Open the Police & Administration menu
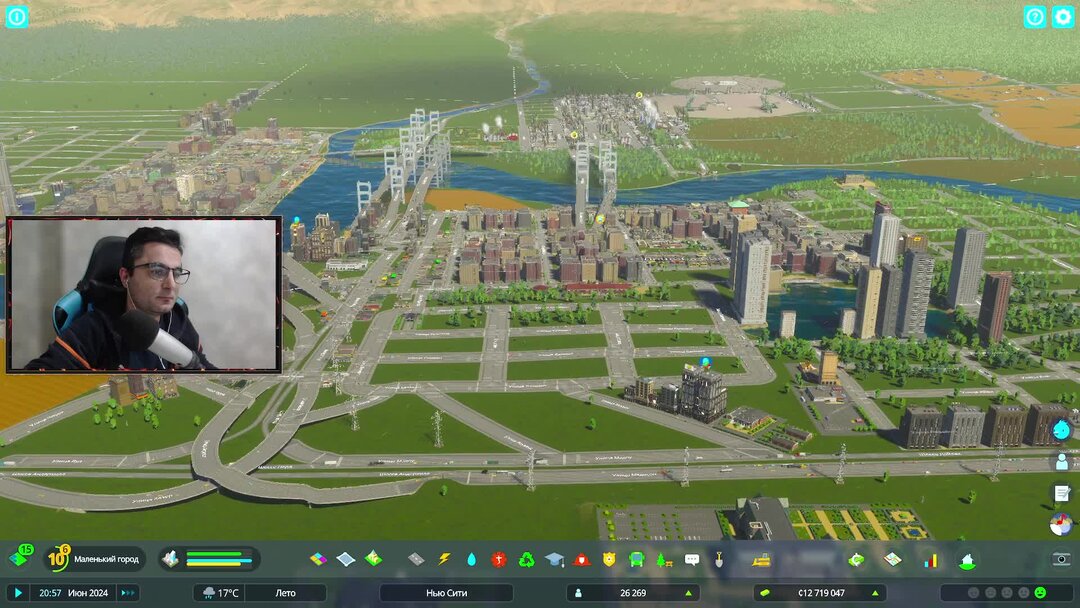This screenshot has height=608, width=1080. pyautogui.click(x=609, y=559)
